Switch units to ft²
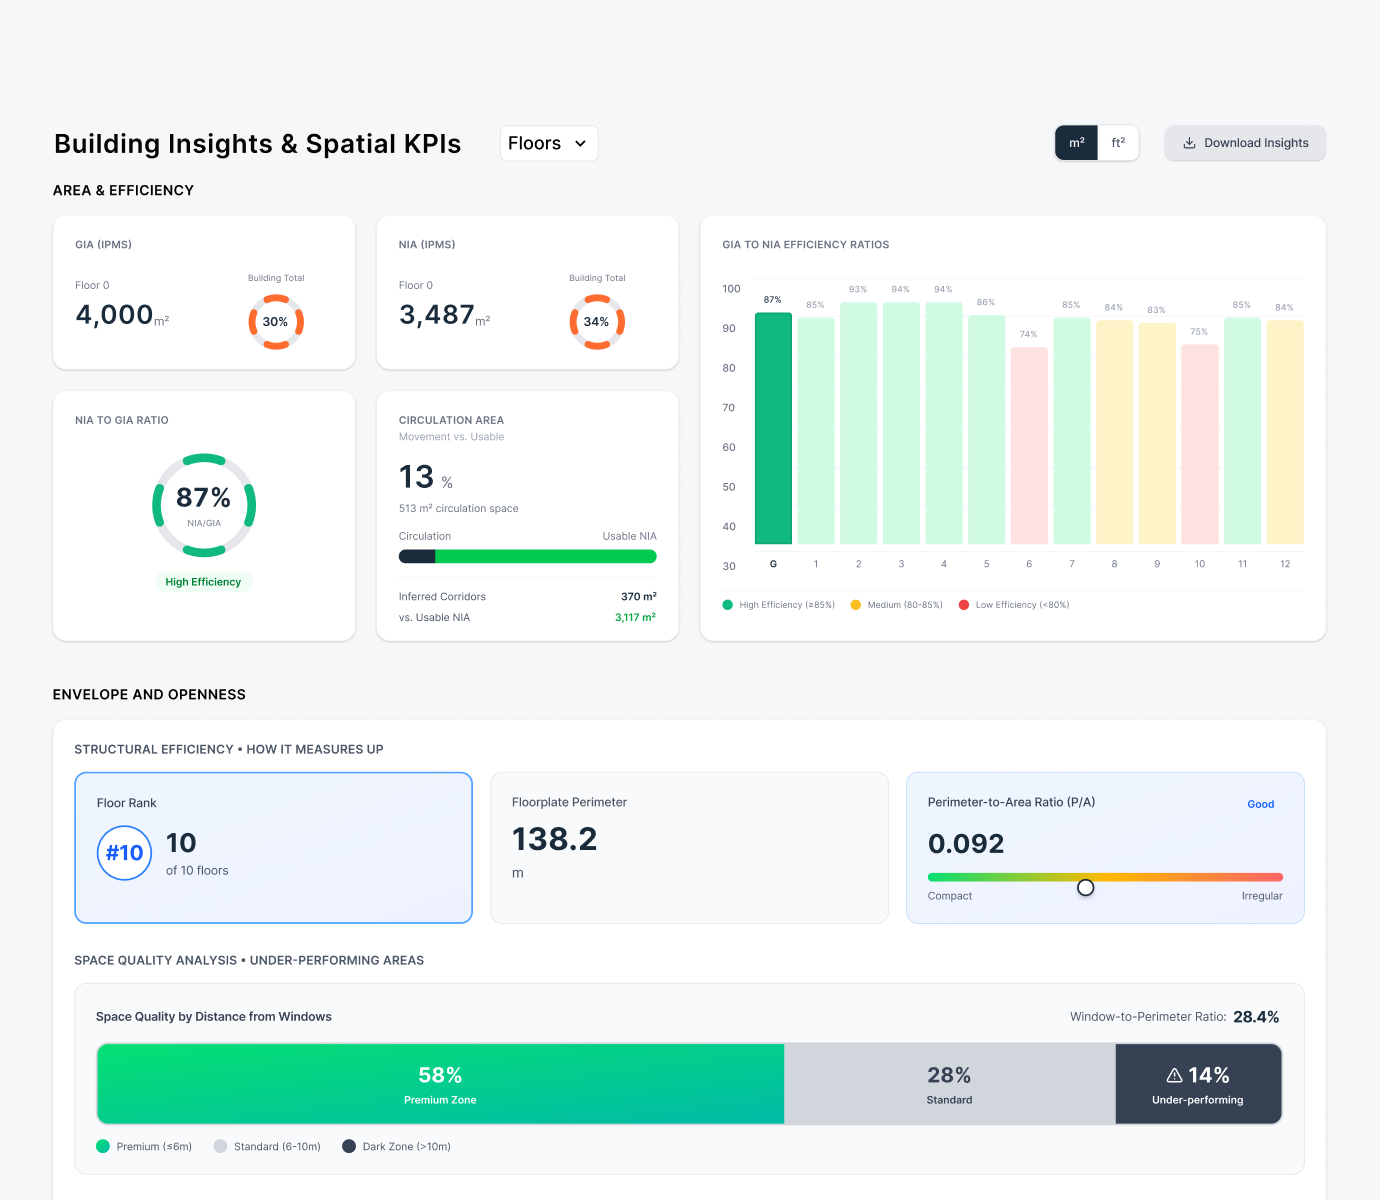1380x1200 pixels. pyautogui.click(x=1118, y=143)
